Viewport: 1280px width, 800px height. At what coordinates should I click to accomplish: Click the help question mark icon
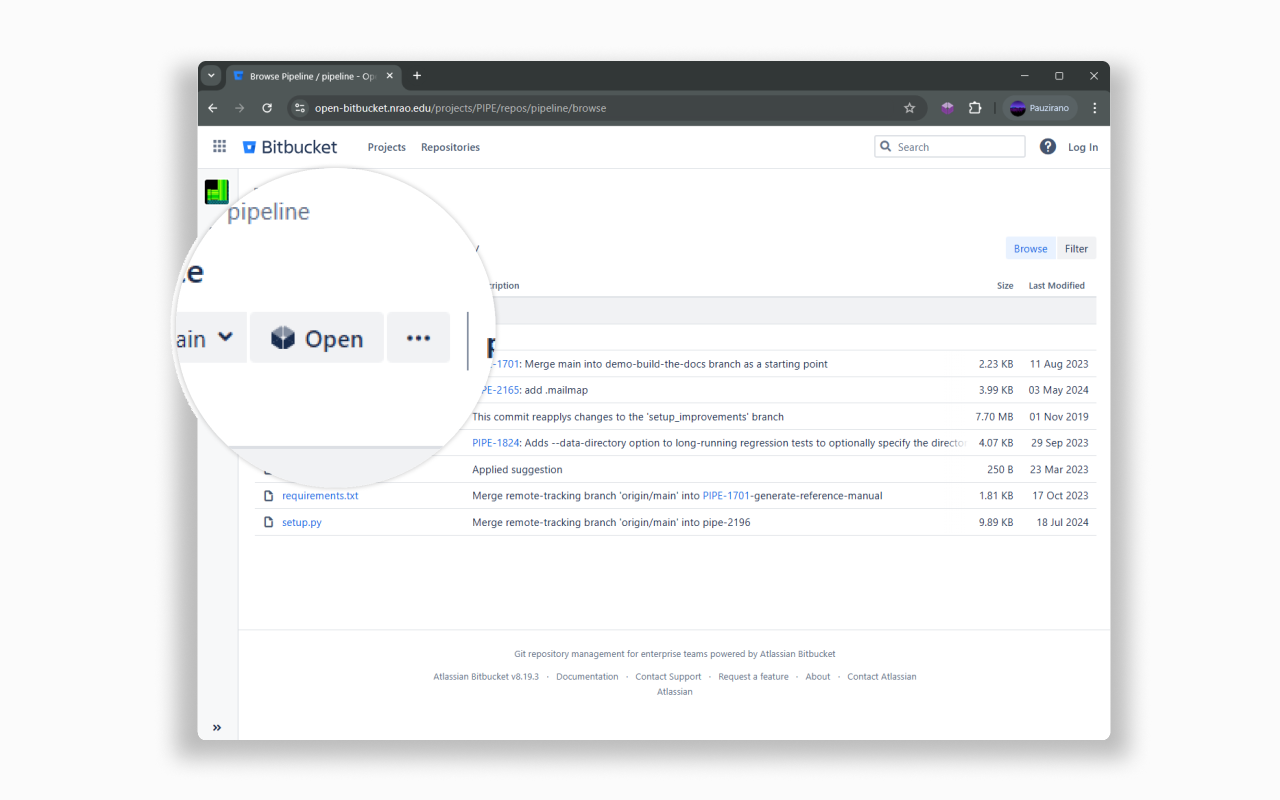pyautogui.click(x=1047, y=146)
